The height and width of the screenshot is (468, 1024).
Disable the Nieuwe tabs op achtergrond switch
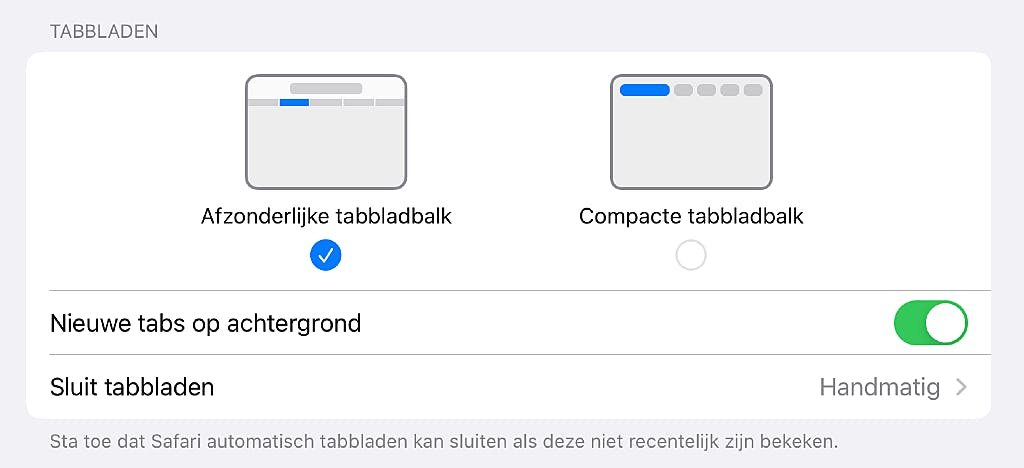[930, 323]
